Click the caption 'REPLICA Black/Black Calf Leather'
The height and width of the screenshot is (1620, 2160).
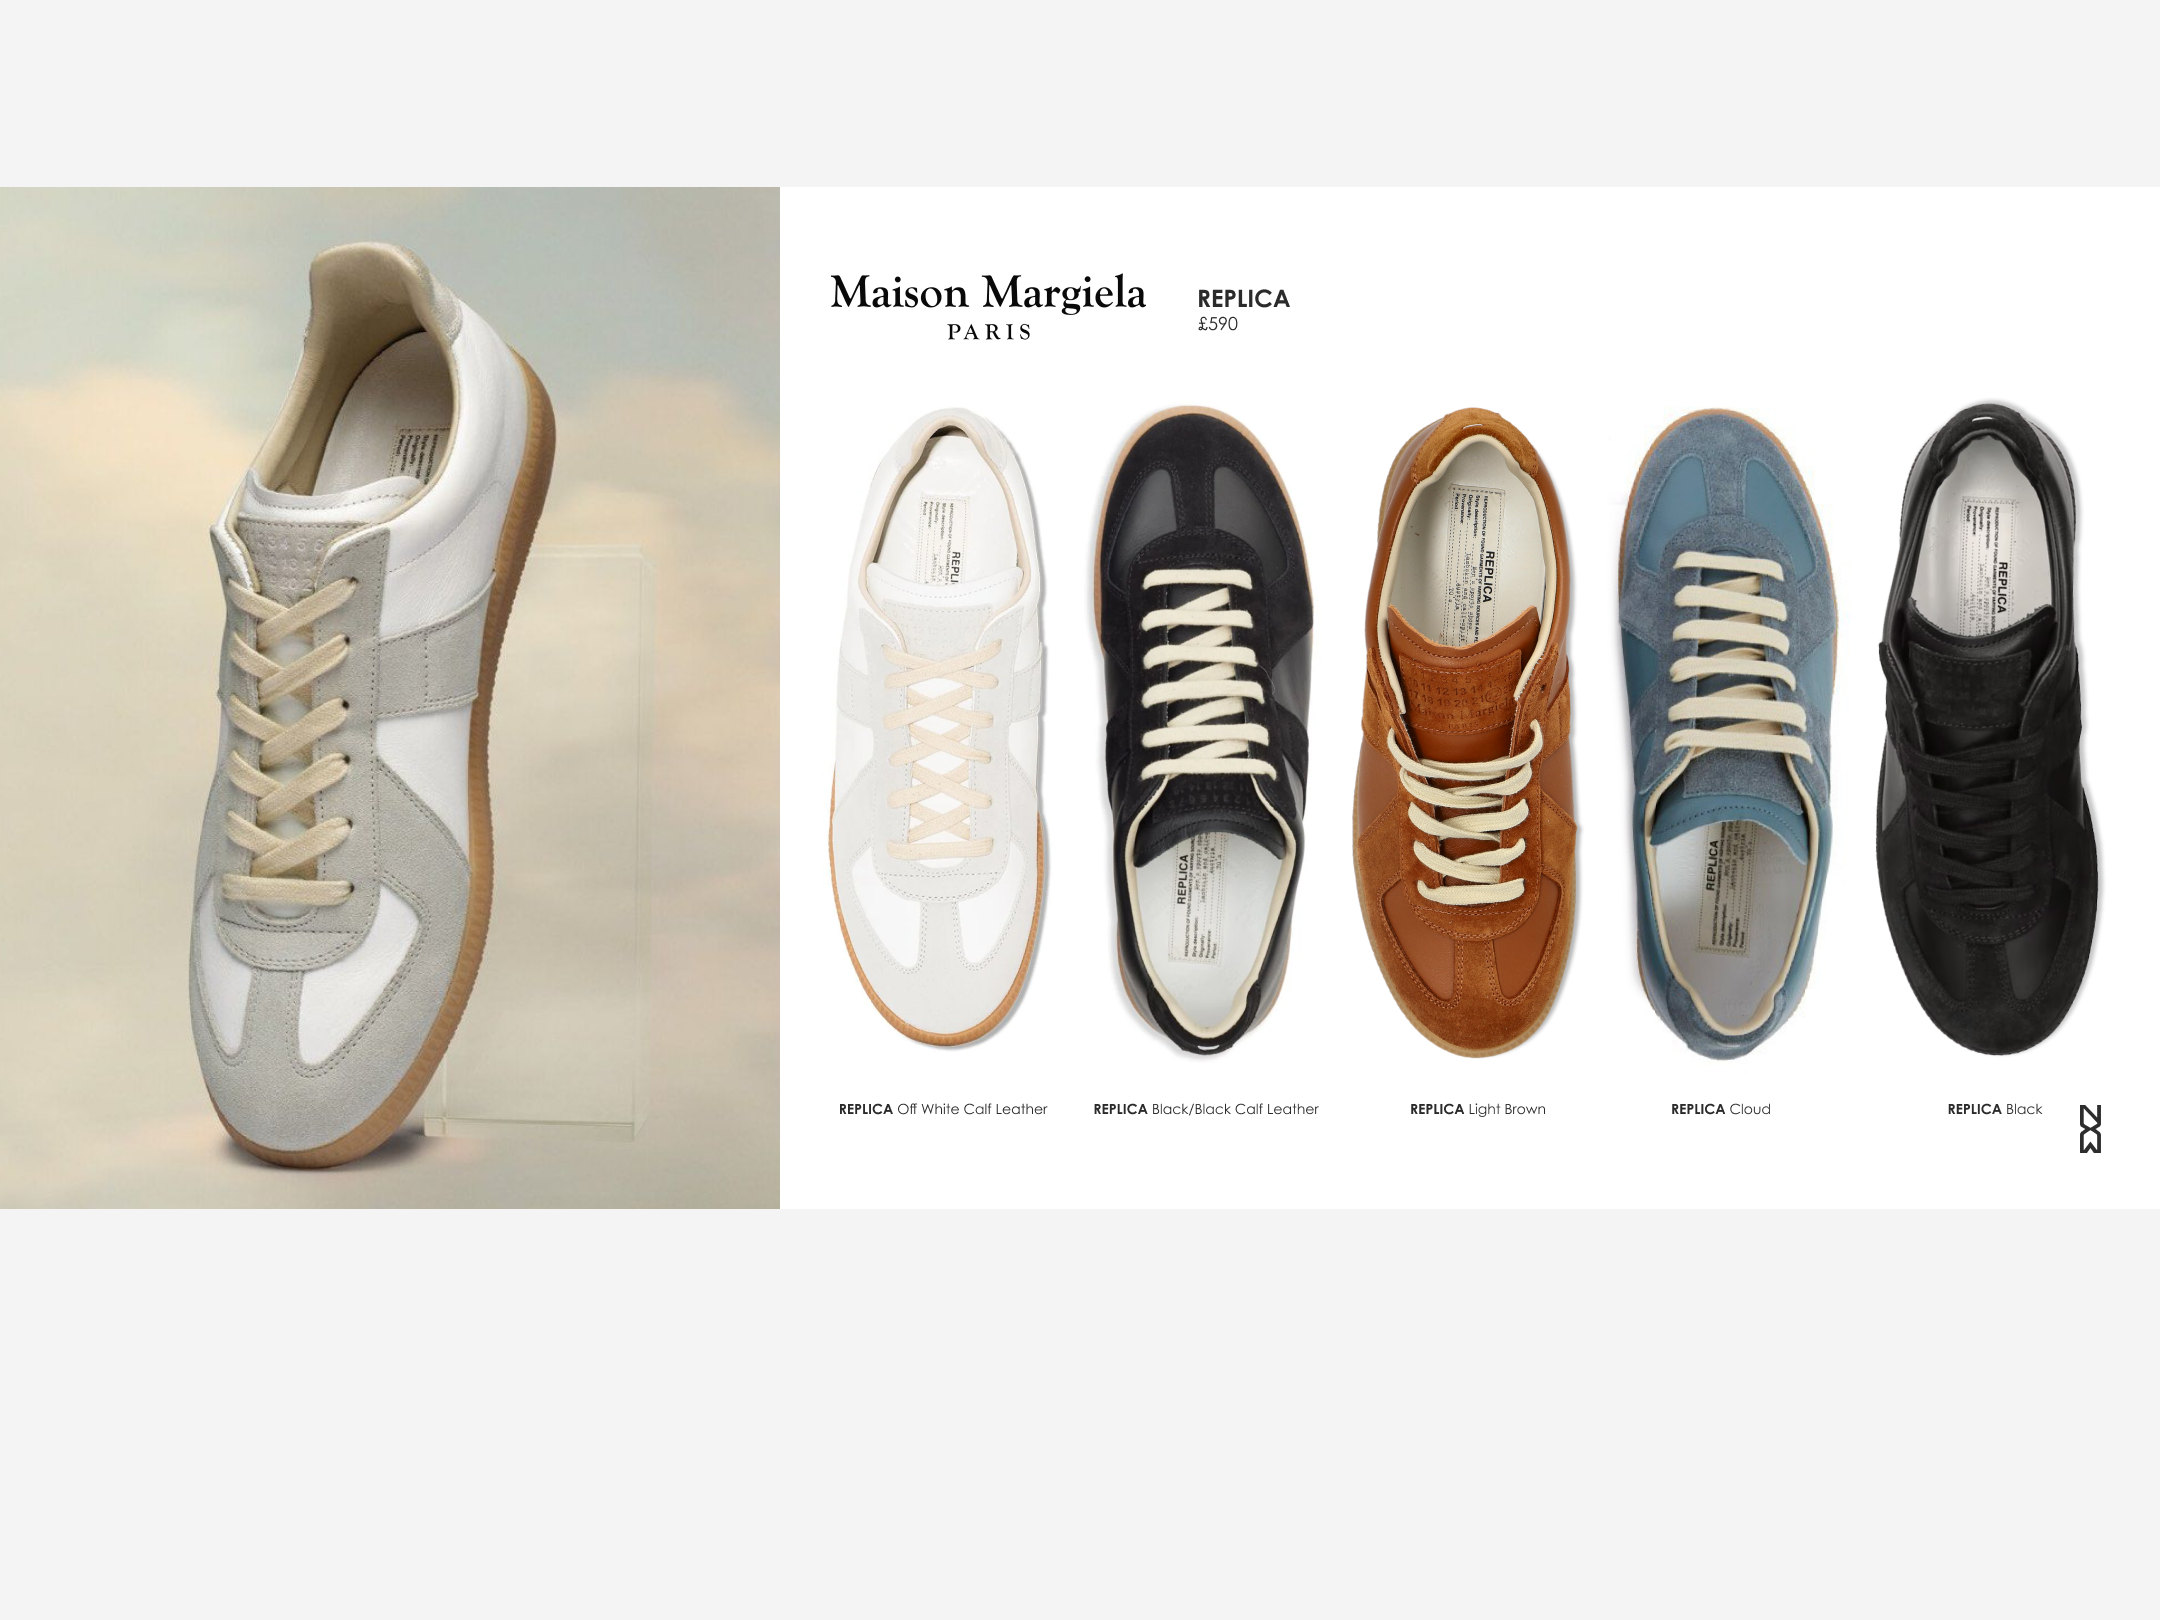coord(1206,1109)
